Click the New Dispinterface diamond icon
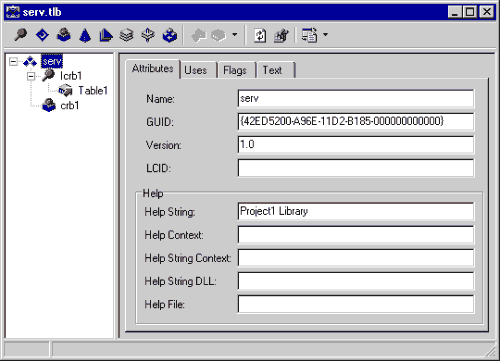Screen dimensions: 500x361 (42, 35)
